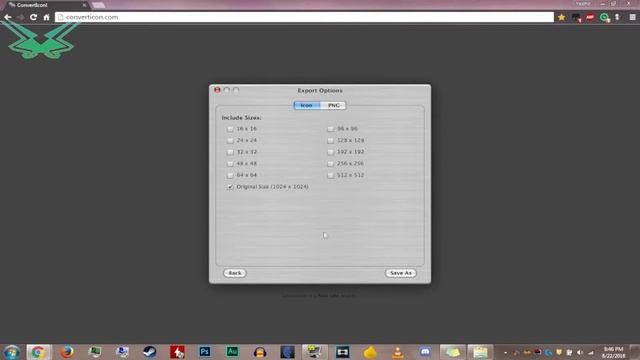This screenshot has width=640, height=360.
Task: Enable the 512 x 512 size checkbox
Action: [331, 175]
